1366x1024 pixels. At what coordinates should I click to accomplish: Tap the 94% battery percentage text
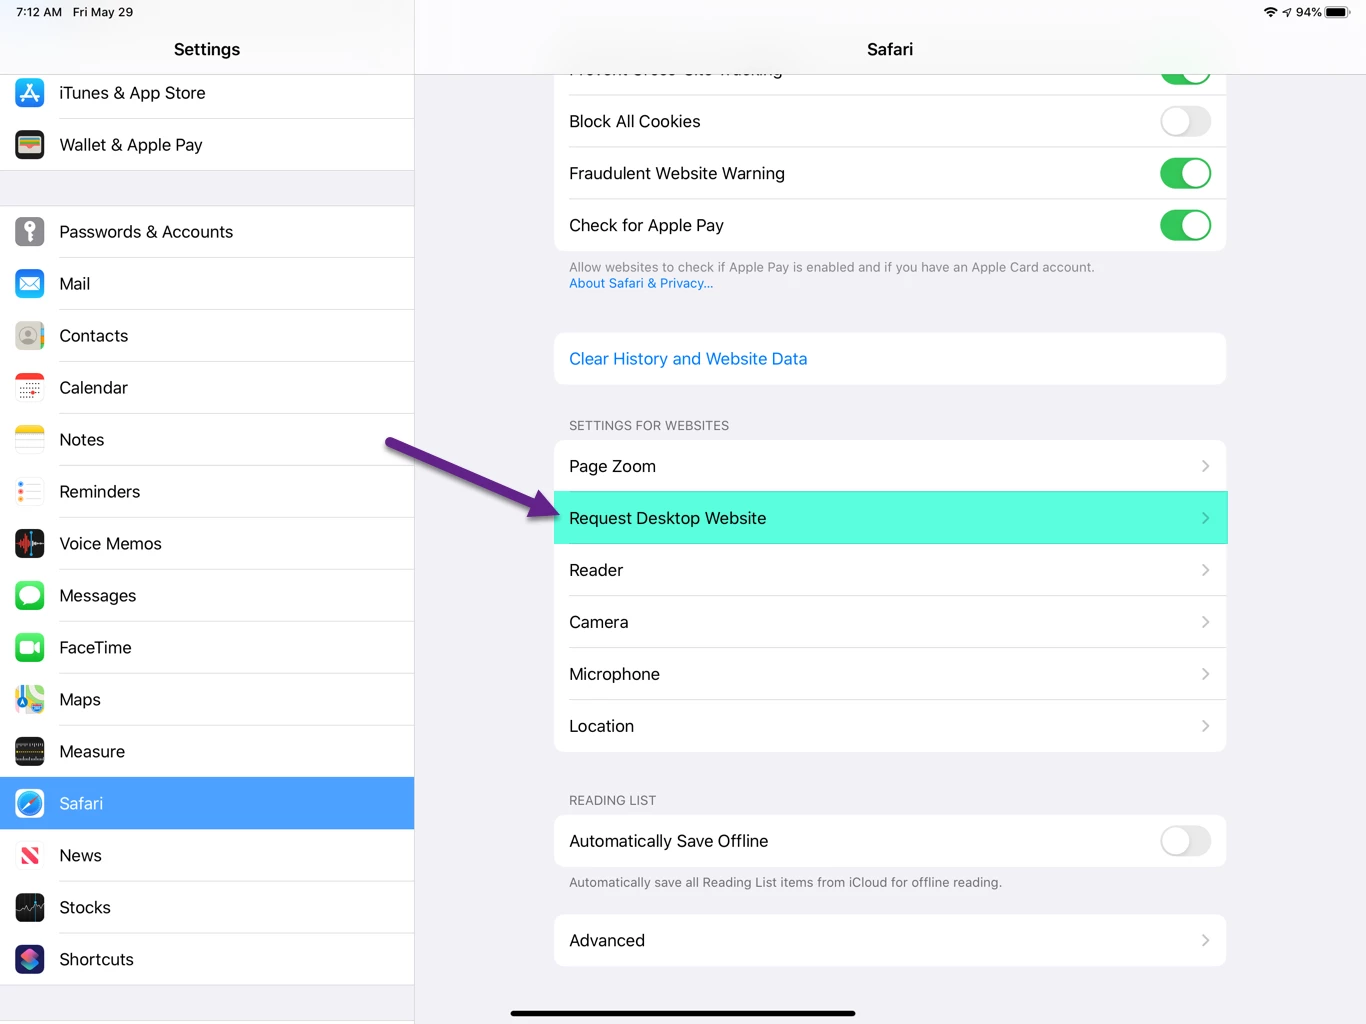(1308, 12)
